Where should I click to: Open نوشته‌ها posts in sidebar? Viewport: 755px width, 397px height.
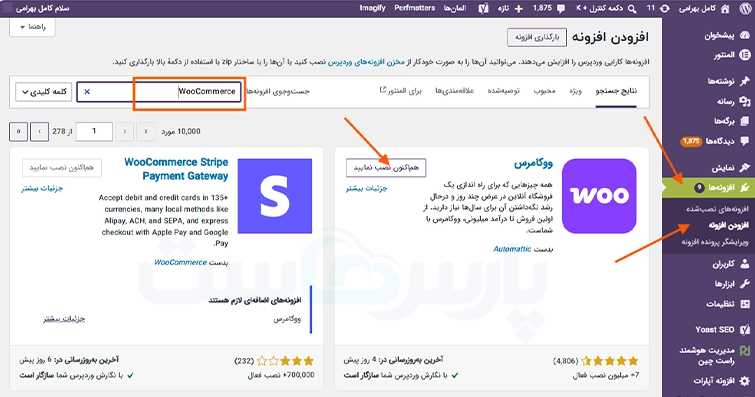pos(729,81)
